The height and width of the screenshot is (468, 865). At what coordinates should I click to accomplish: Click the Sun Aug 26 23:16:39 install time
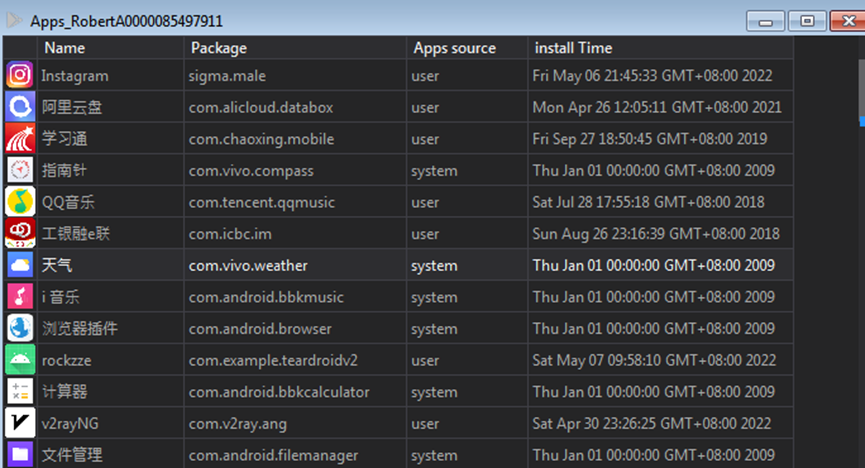point(661,233)
